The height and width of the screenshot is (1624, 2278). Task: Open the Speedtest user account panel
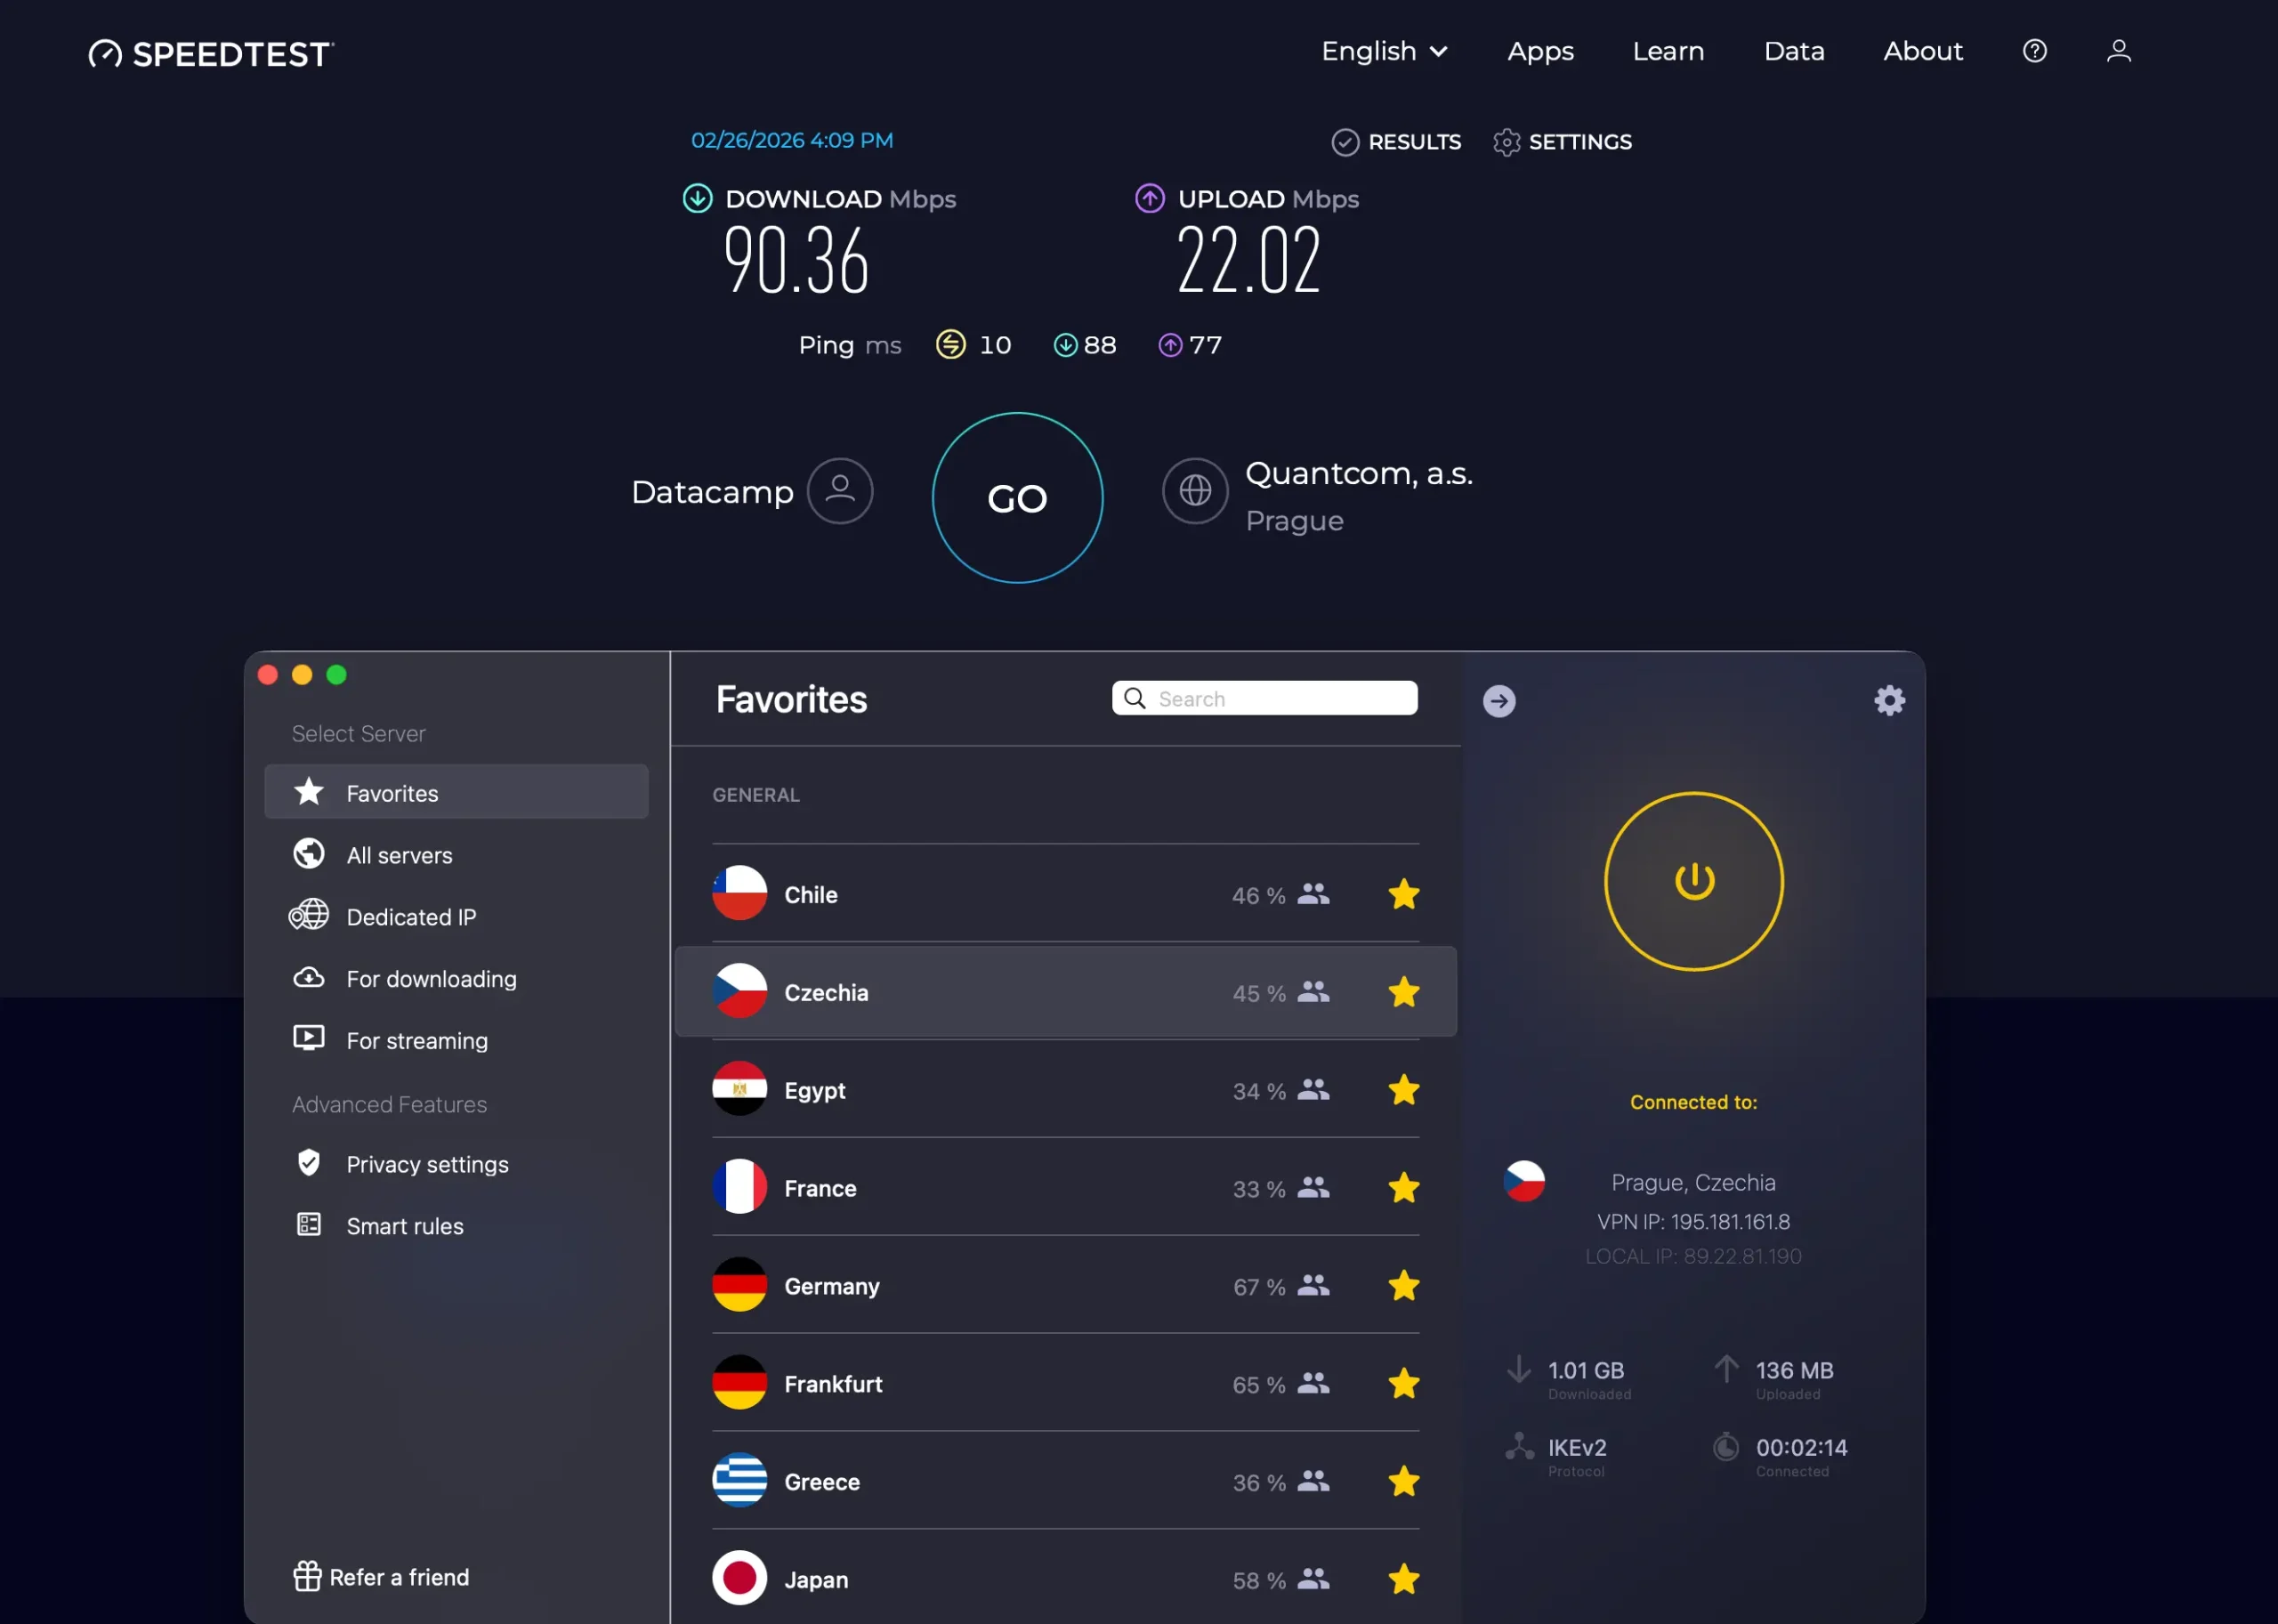click(2118, 51)
